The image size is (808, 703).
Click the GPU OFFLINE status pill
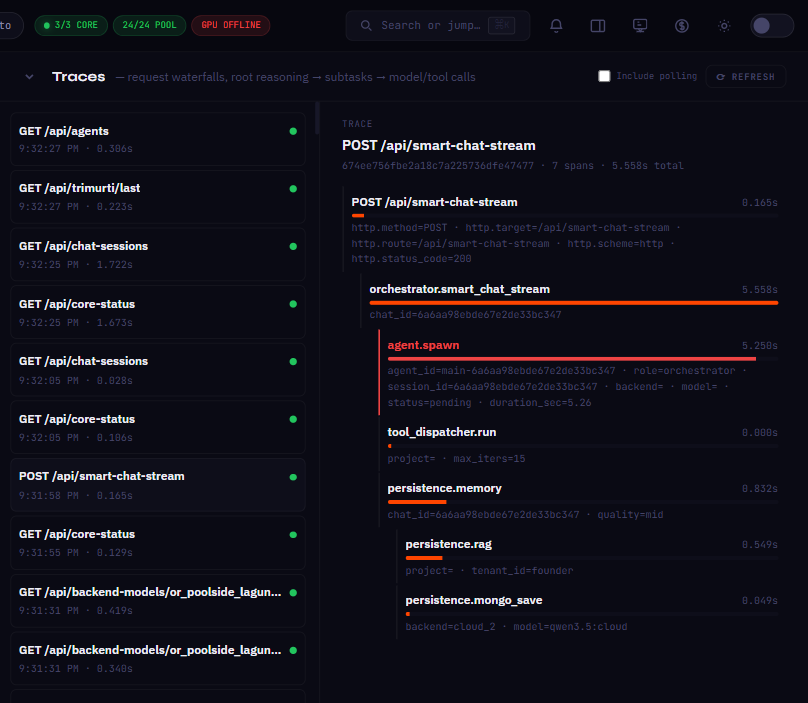click(230, 25)
